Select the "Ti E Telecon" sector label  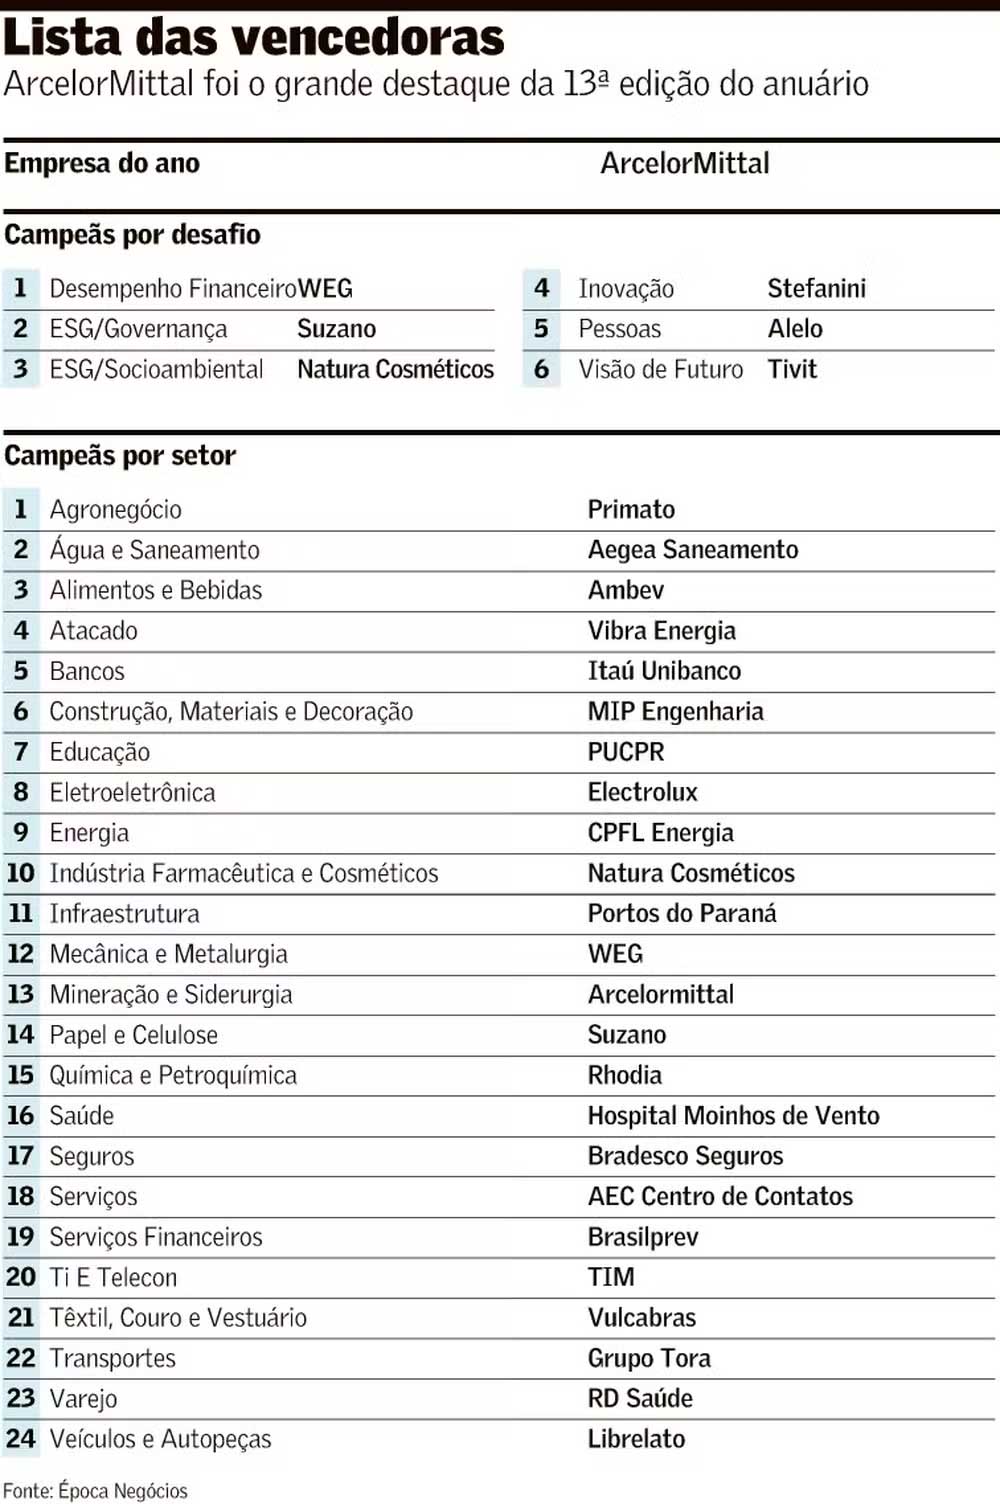[113, 1278]
